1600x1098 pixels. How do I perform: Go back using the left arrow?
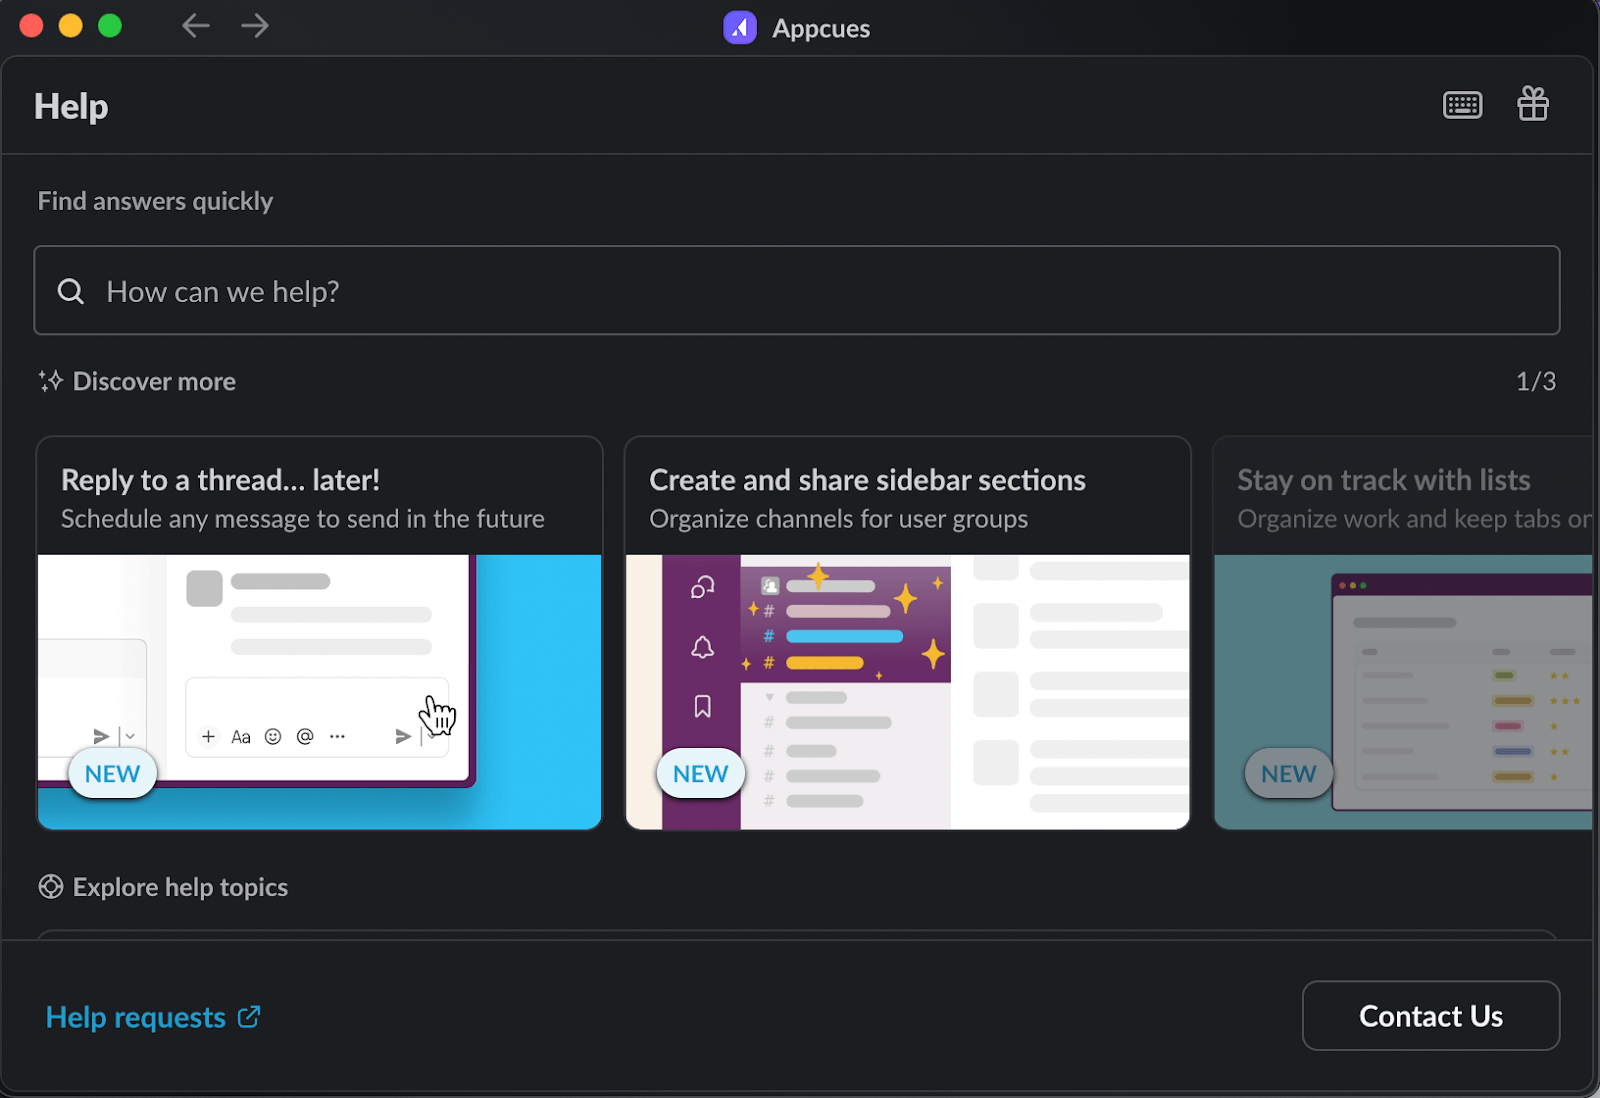click(x=195, y=26)
